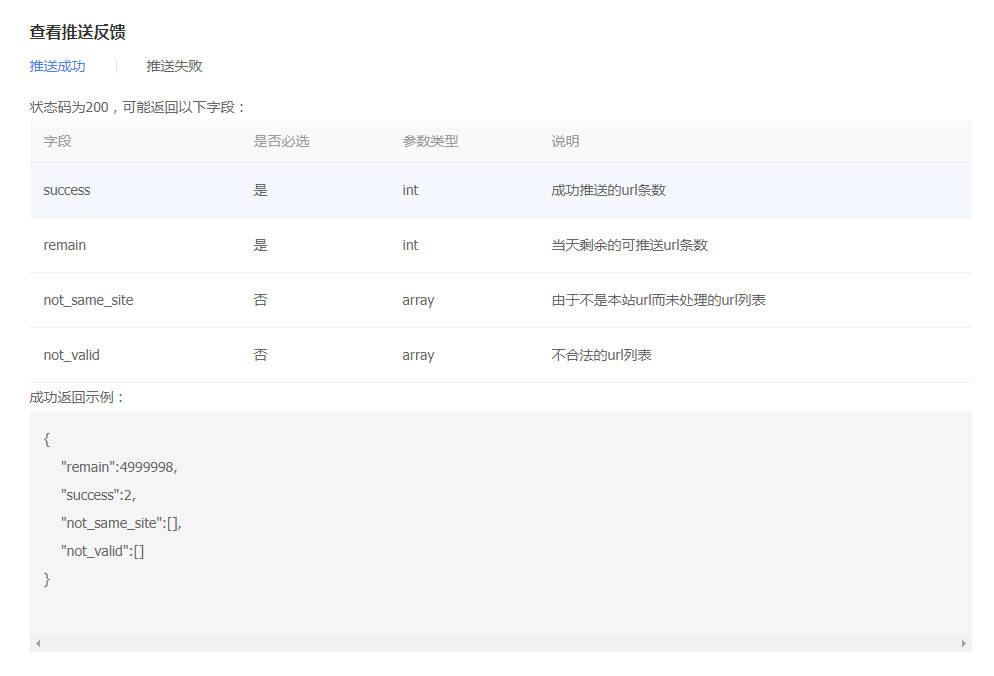Screen dimensions: 994x676
Task: Click the right scroll arrow under code block
Action: coord(963,644)
